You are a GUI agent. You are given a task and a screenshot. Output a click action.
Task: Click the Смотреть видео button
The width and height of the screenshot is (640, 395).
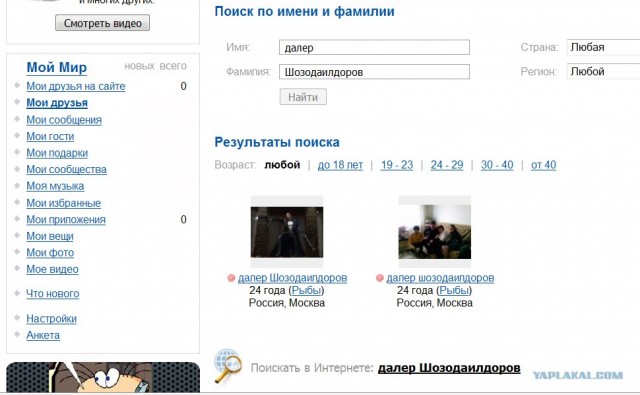click(x=102, y=23)
